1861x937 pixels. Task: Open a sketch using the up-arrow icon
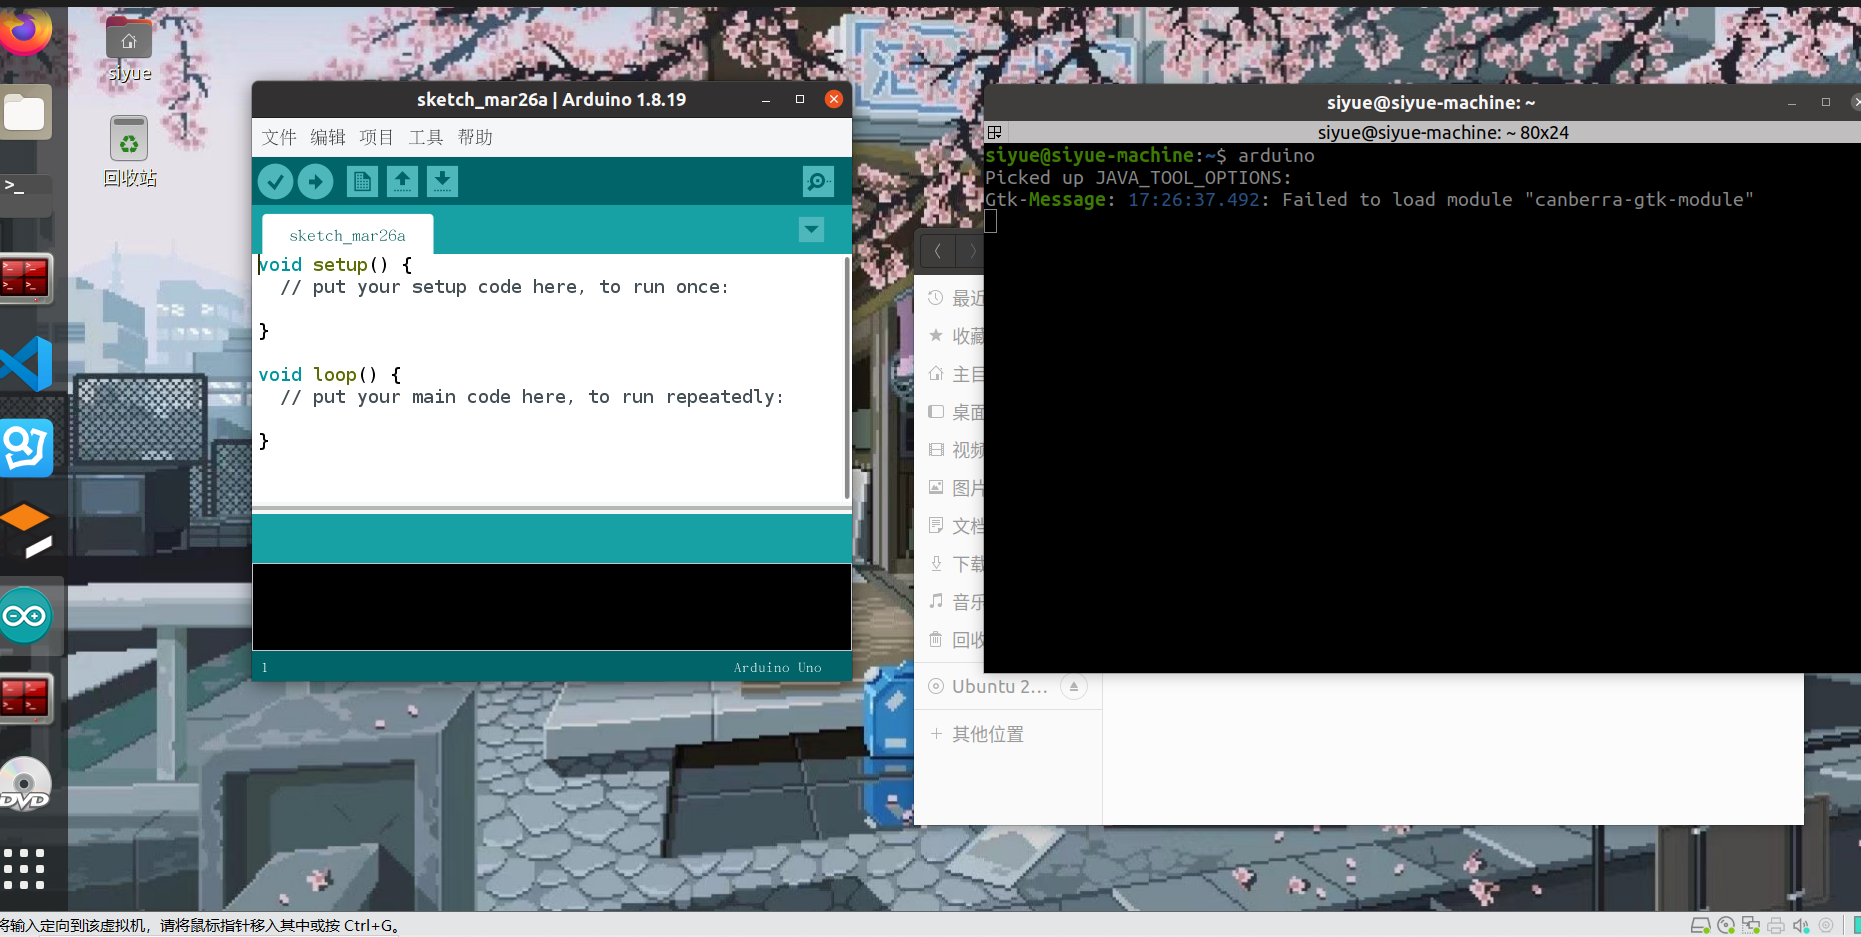click(402, 181)
